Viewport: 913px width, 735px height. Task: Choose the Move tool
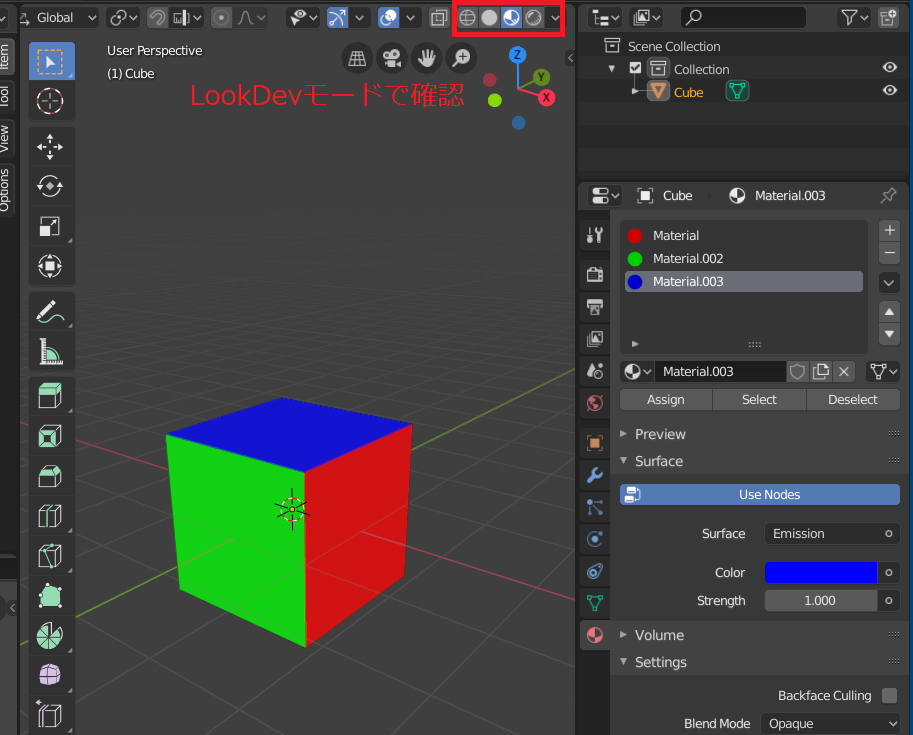point(50,147)
